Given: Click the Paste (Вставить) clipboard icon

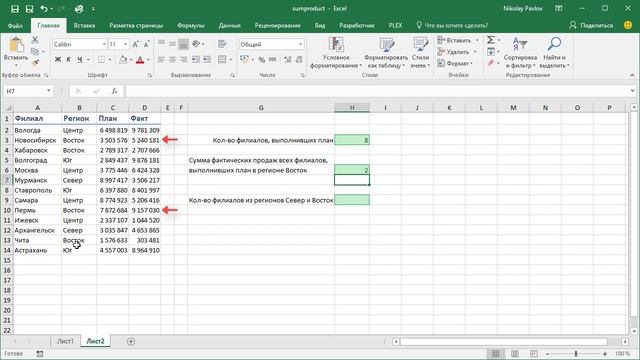Looking at the screenshot, I should 16,45.
